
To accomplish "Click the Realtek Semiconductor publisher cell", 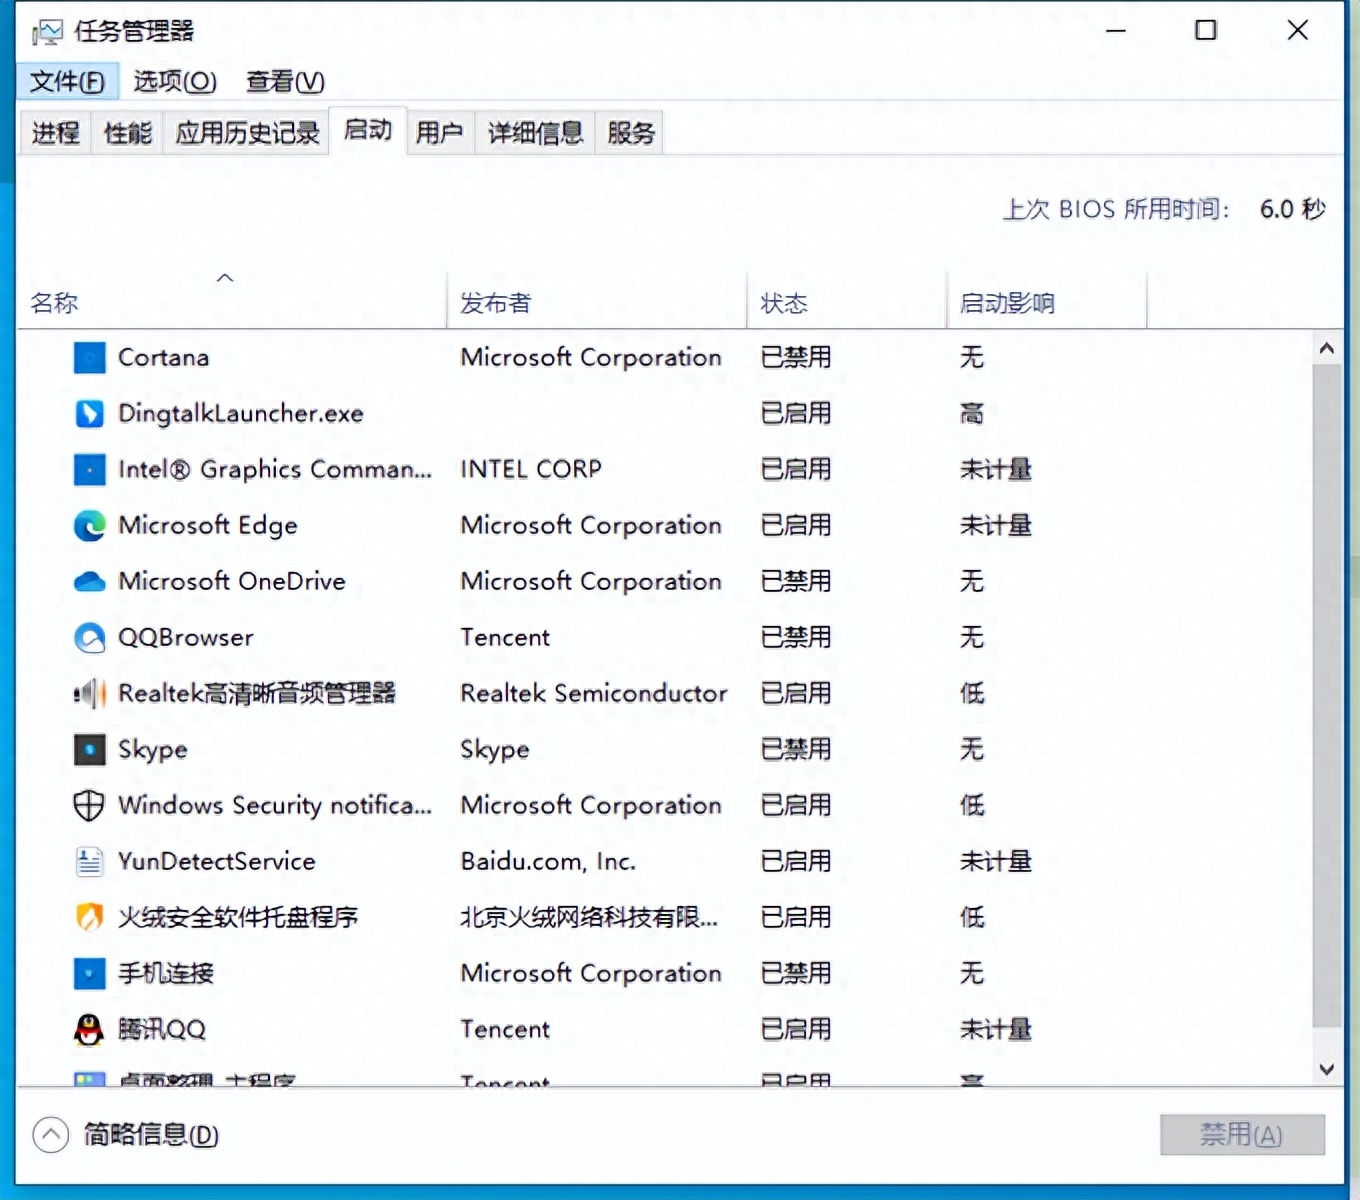I will click(x=594, y=693).
